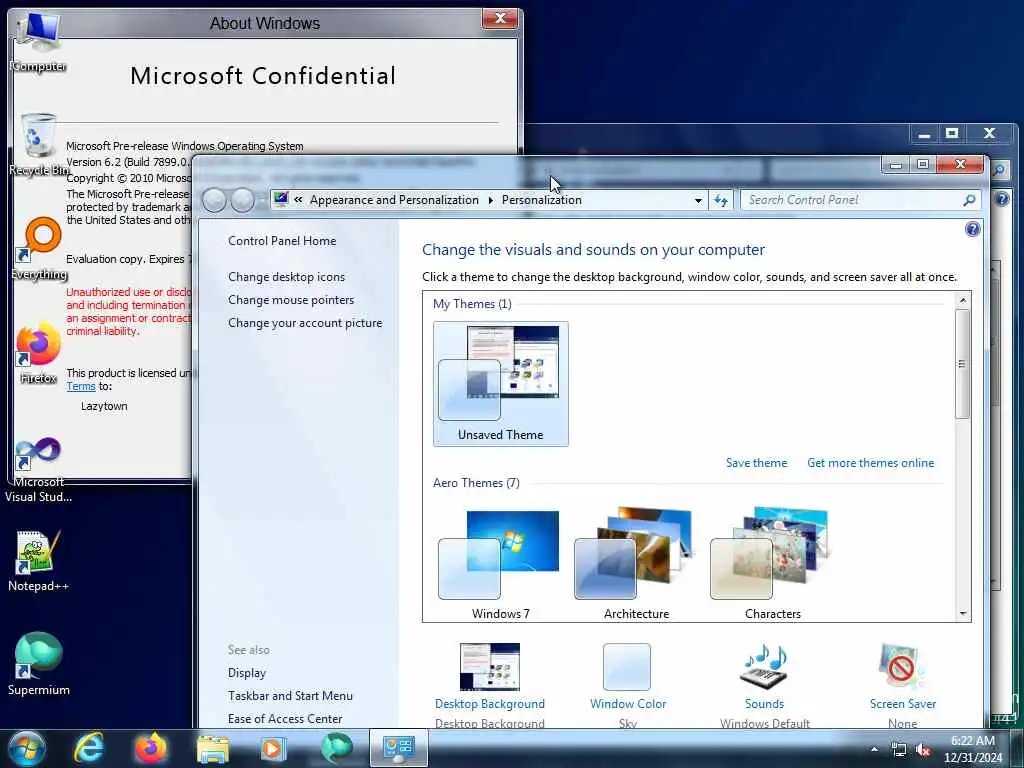Click Get more themes online
The image size is (1024, 768).
click(871, 463)
